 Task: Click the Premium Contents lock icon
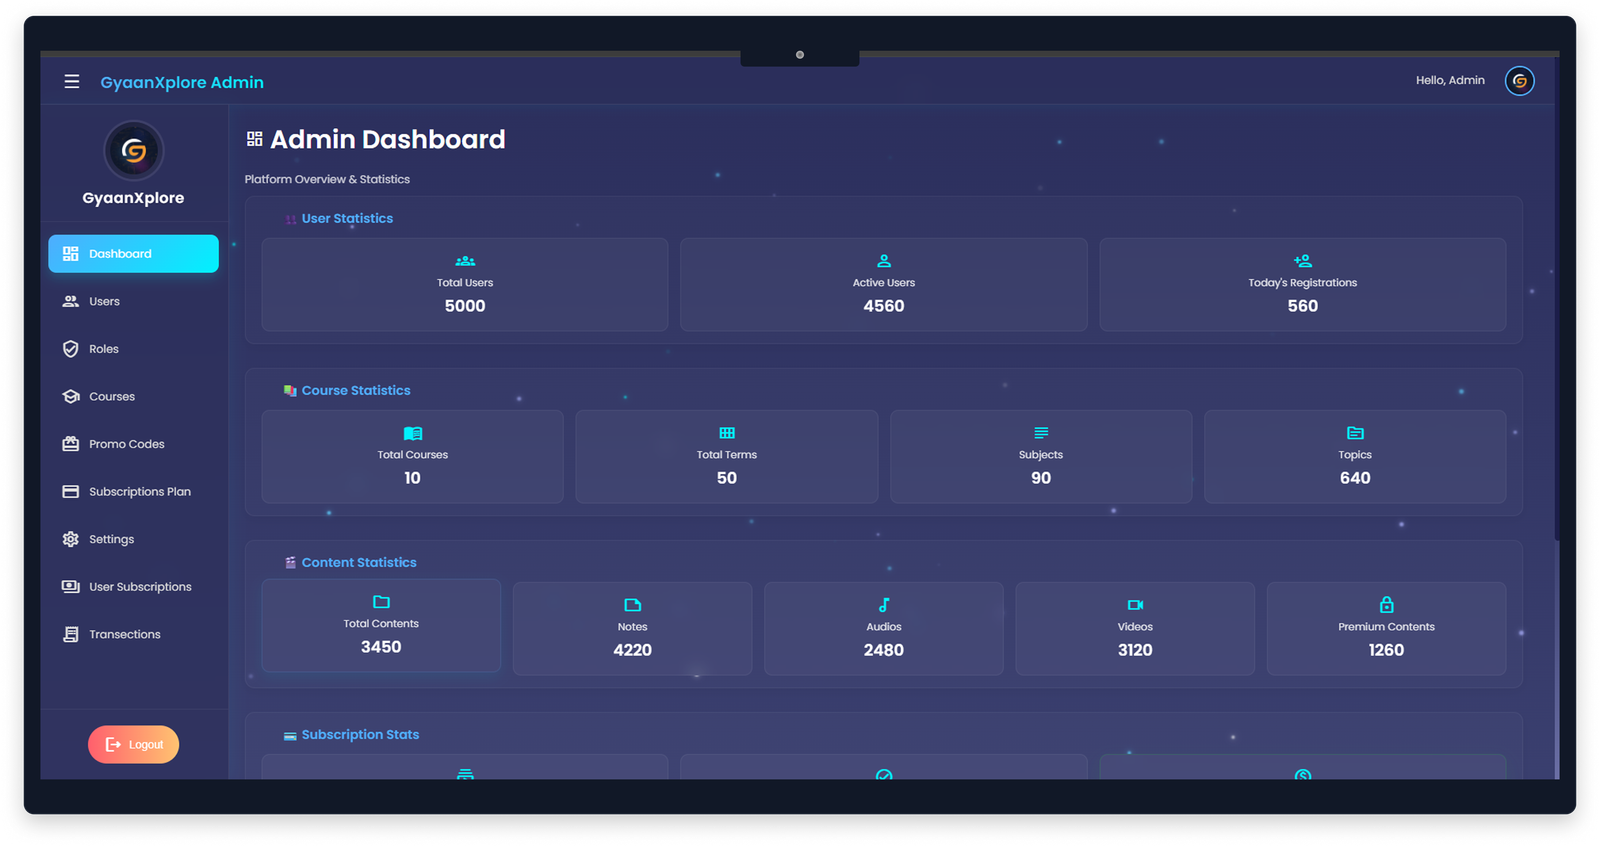click(x=1386, y=604)
